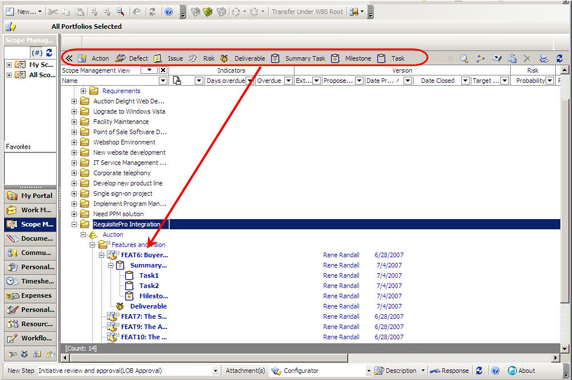Click the Issue item button
The height and width of the screenshot is (380, 572).
(x=169, y=58)
